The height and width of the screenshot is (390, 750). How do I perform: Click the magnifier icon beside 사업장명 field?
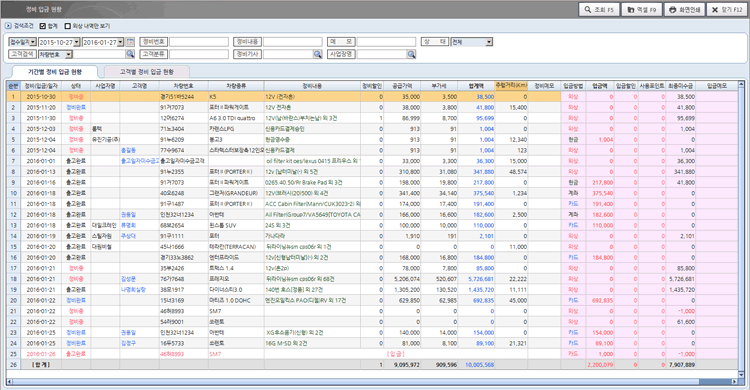pyautogui.click(x=411, y=55)
